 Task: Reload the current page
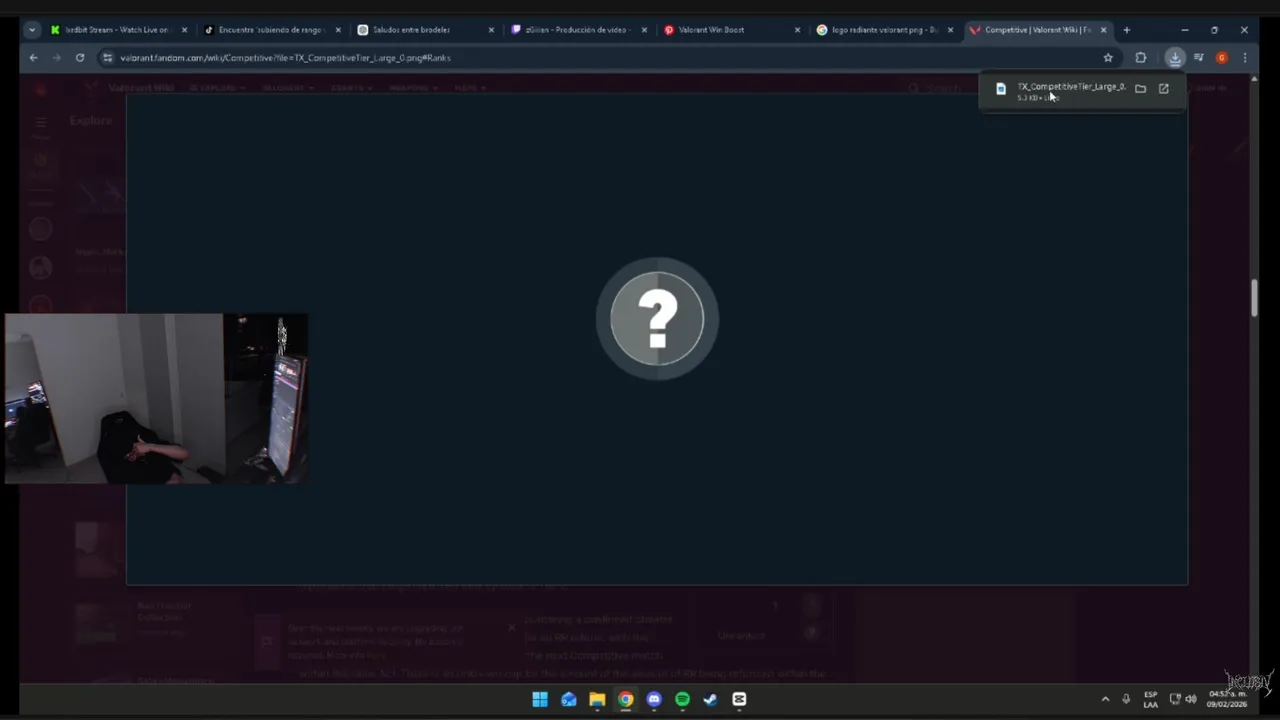tap(80, 58)
